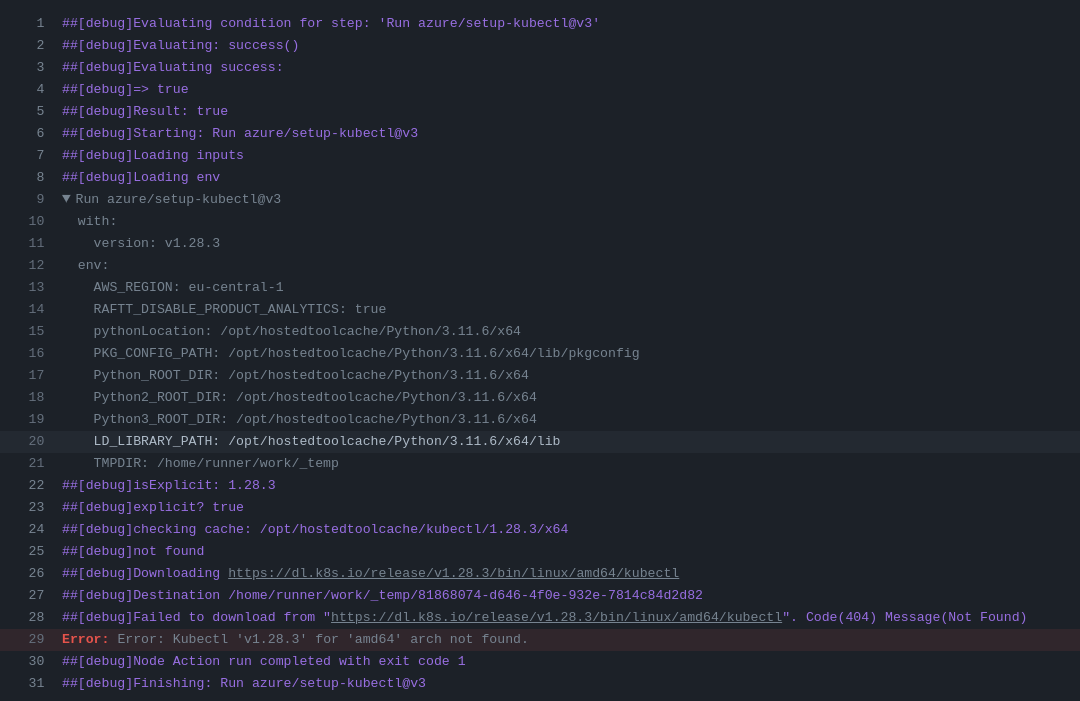This screenshot has width=1080, height=701.
Task: Click the with: line under the Run step
Action: (97, 221)
